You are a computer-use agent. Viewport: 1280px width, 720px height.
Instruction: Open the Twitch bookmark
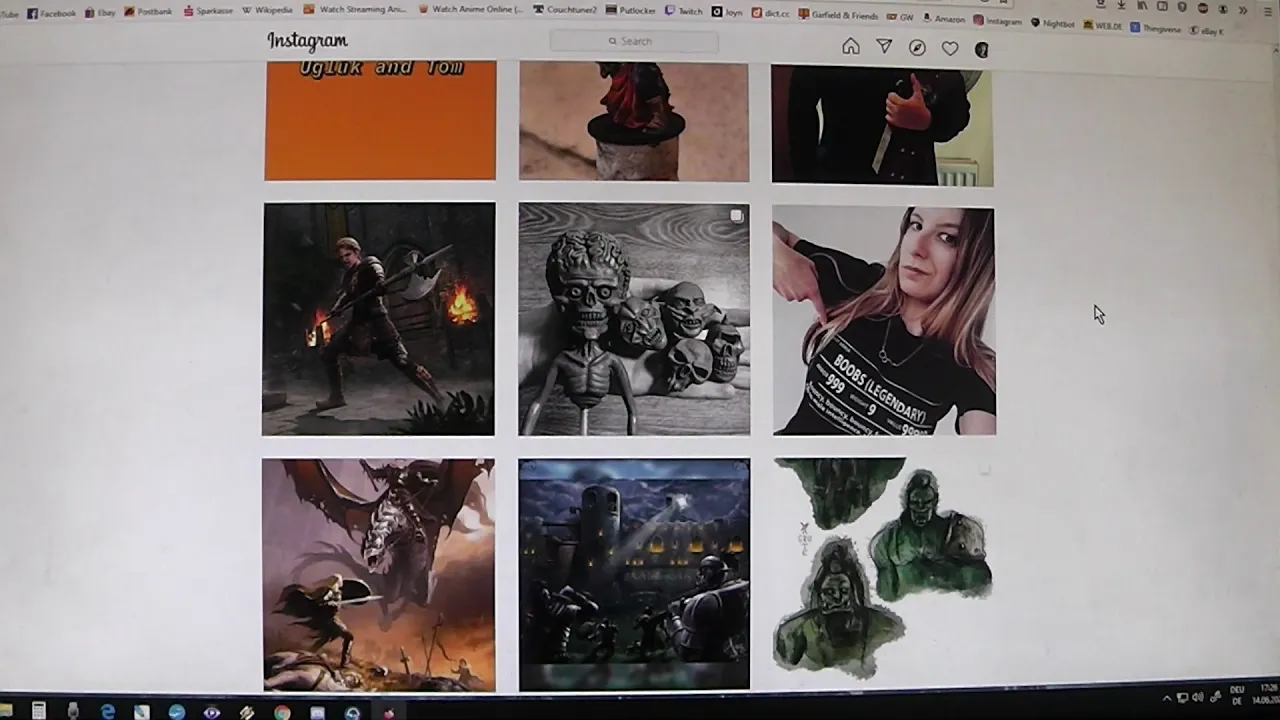pyautogui.click(x=683, y=11)
